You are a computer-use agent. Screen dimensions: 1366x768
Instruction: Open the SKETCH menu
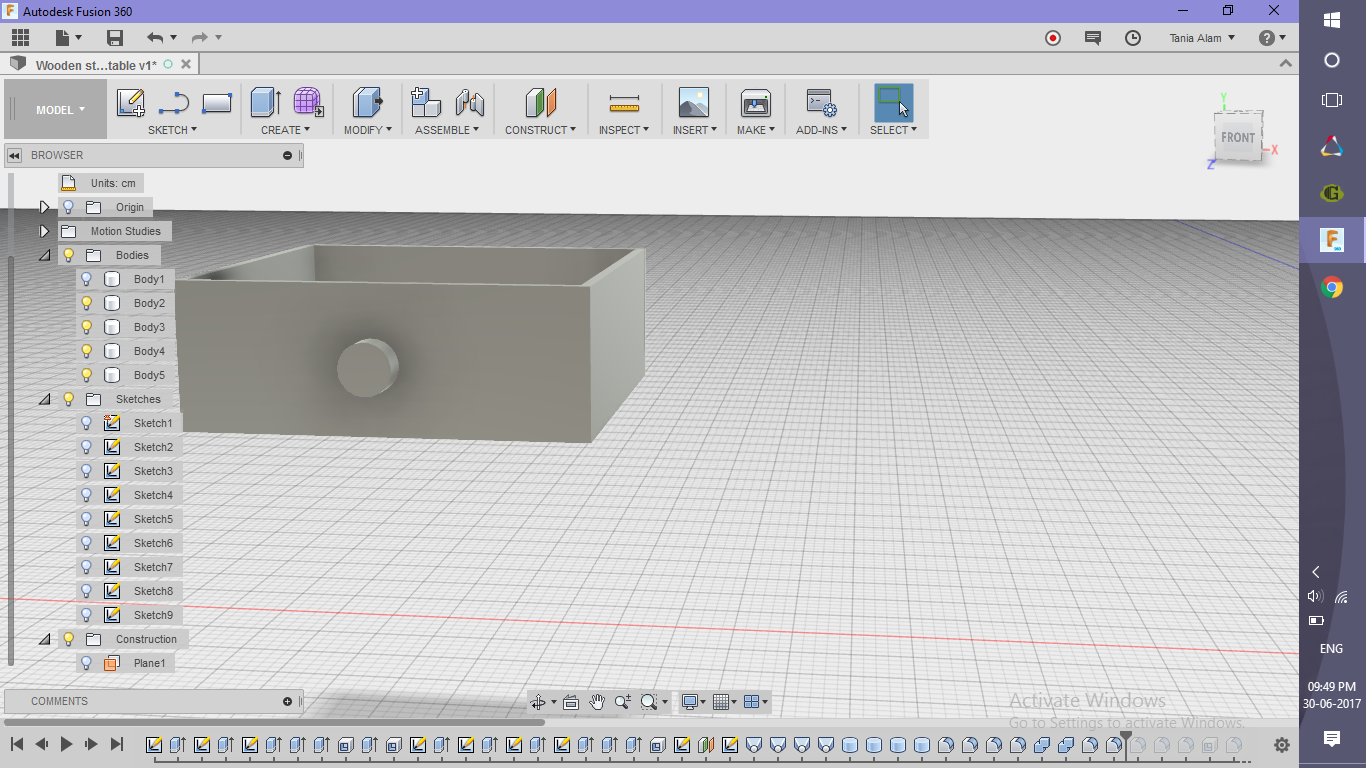tap(172, 130)
